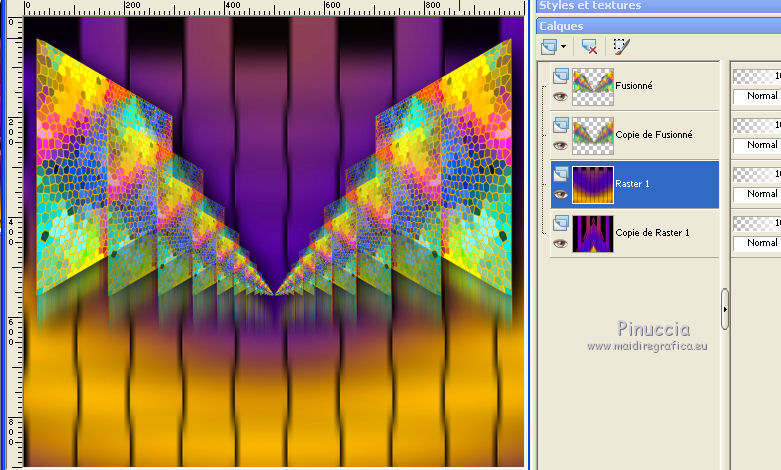Open blend mode dropdown for Copie de Raster 1
The height and width of the screenshot is (470, 781).
pyautogui.click(x=757, y=243)
